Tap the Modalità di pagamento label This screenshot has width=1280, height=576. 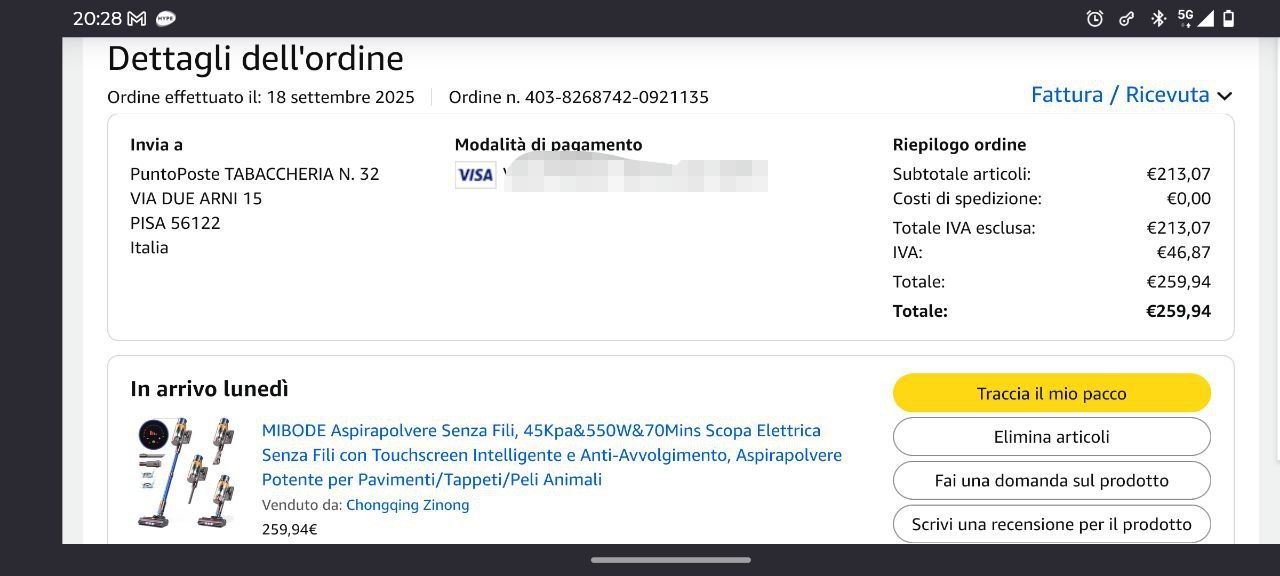(548, 145)
